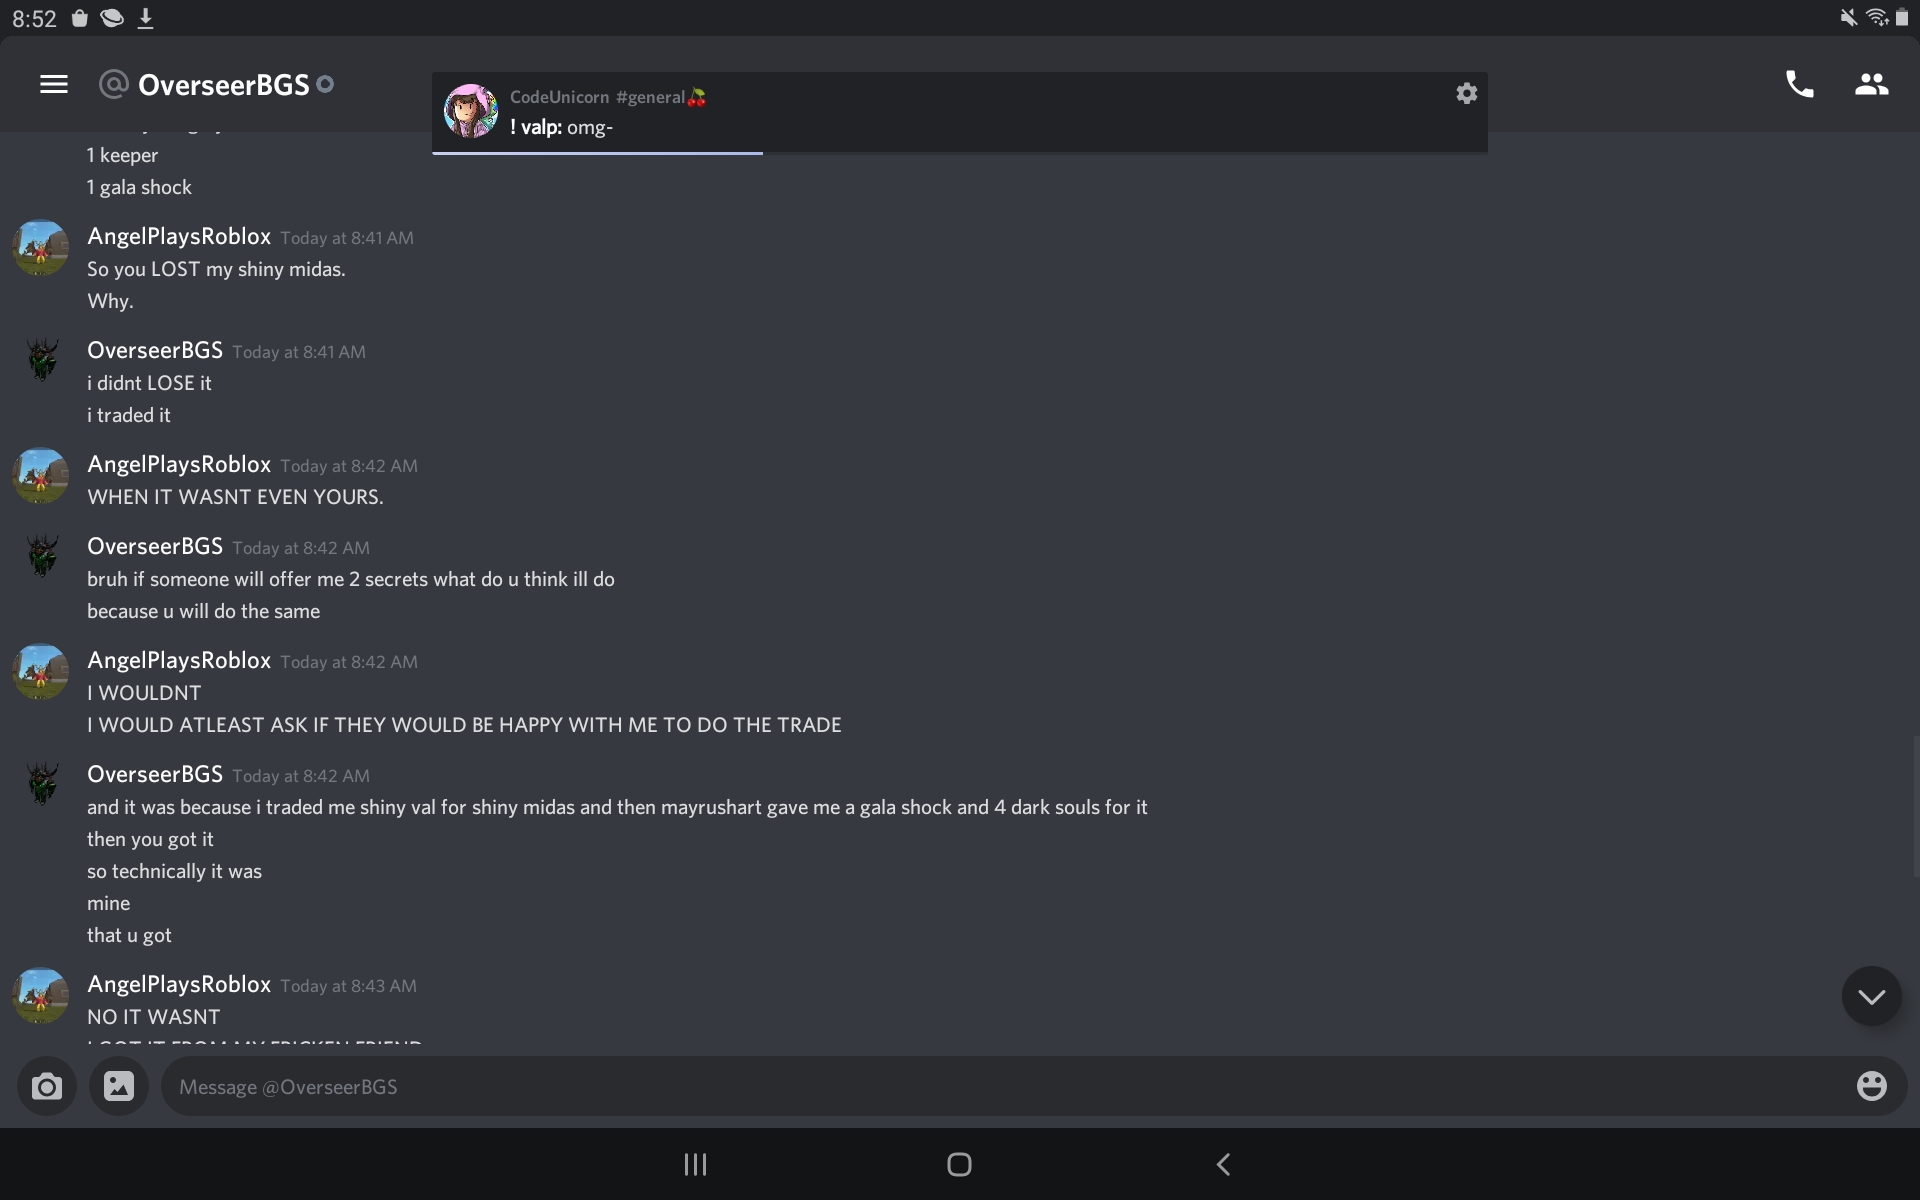The image size is (1920, 1200).
Task: Tap the OverseerBGS title in header
Action: pyautogui.click(x=223, y=85)
